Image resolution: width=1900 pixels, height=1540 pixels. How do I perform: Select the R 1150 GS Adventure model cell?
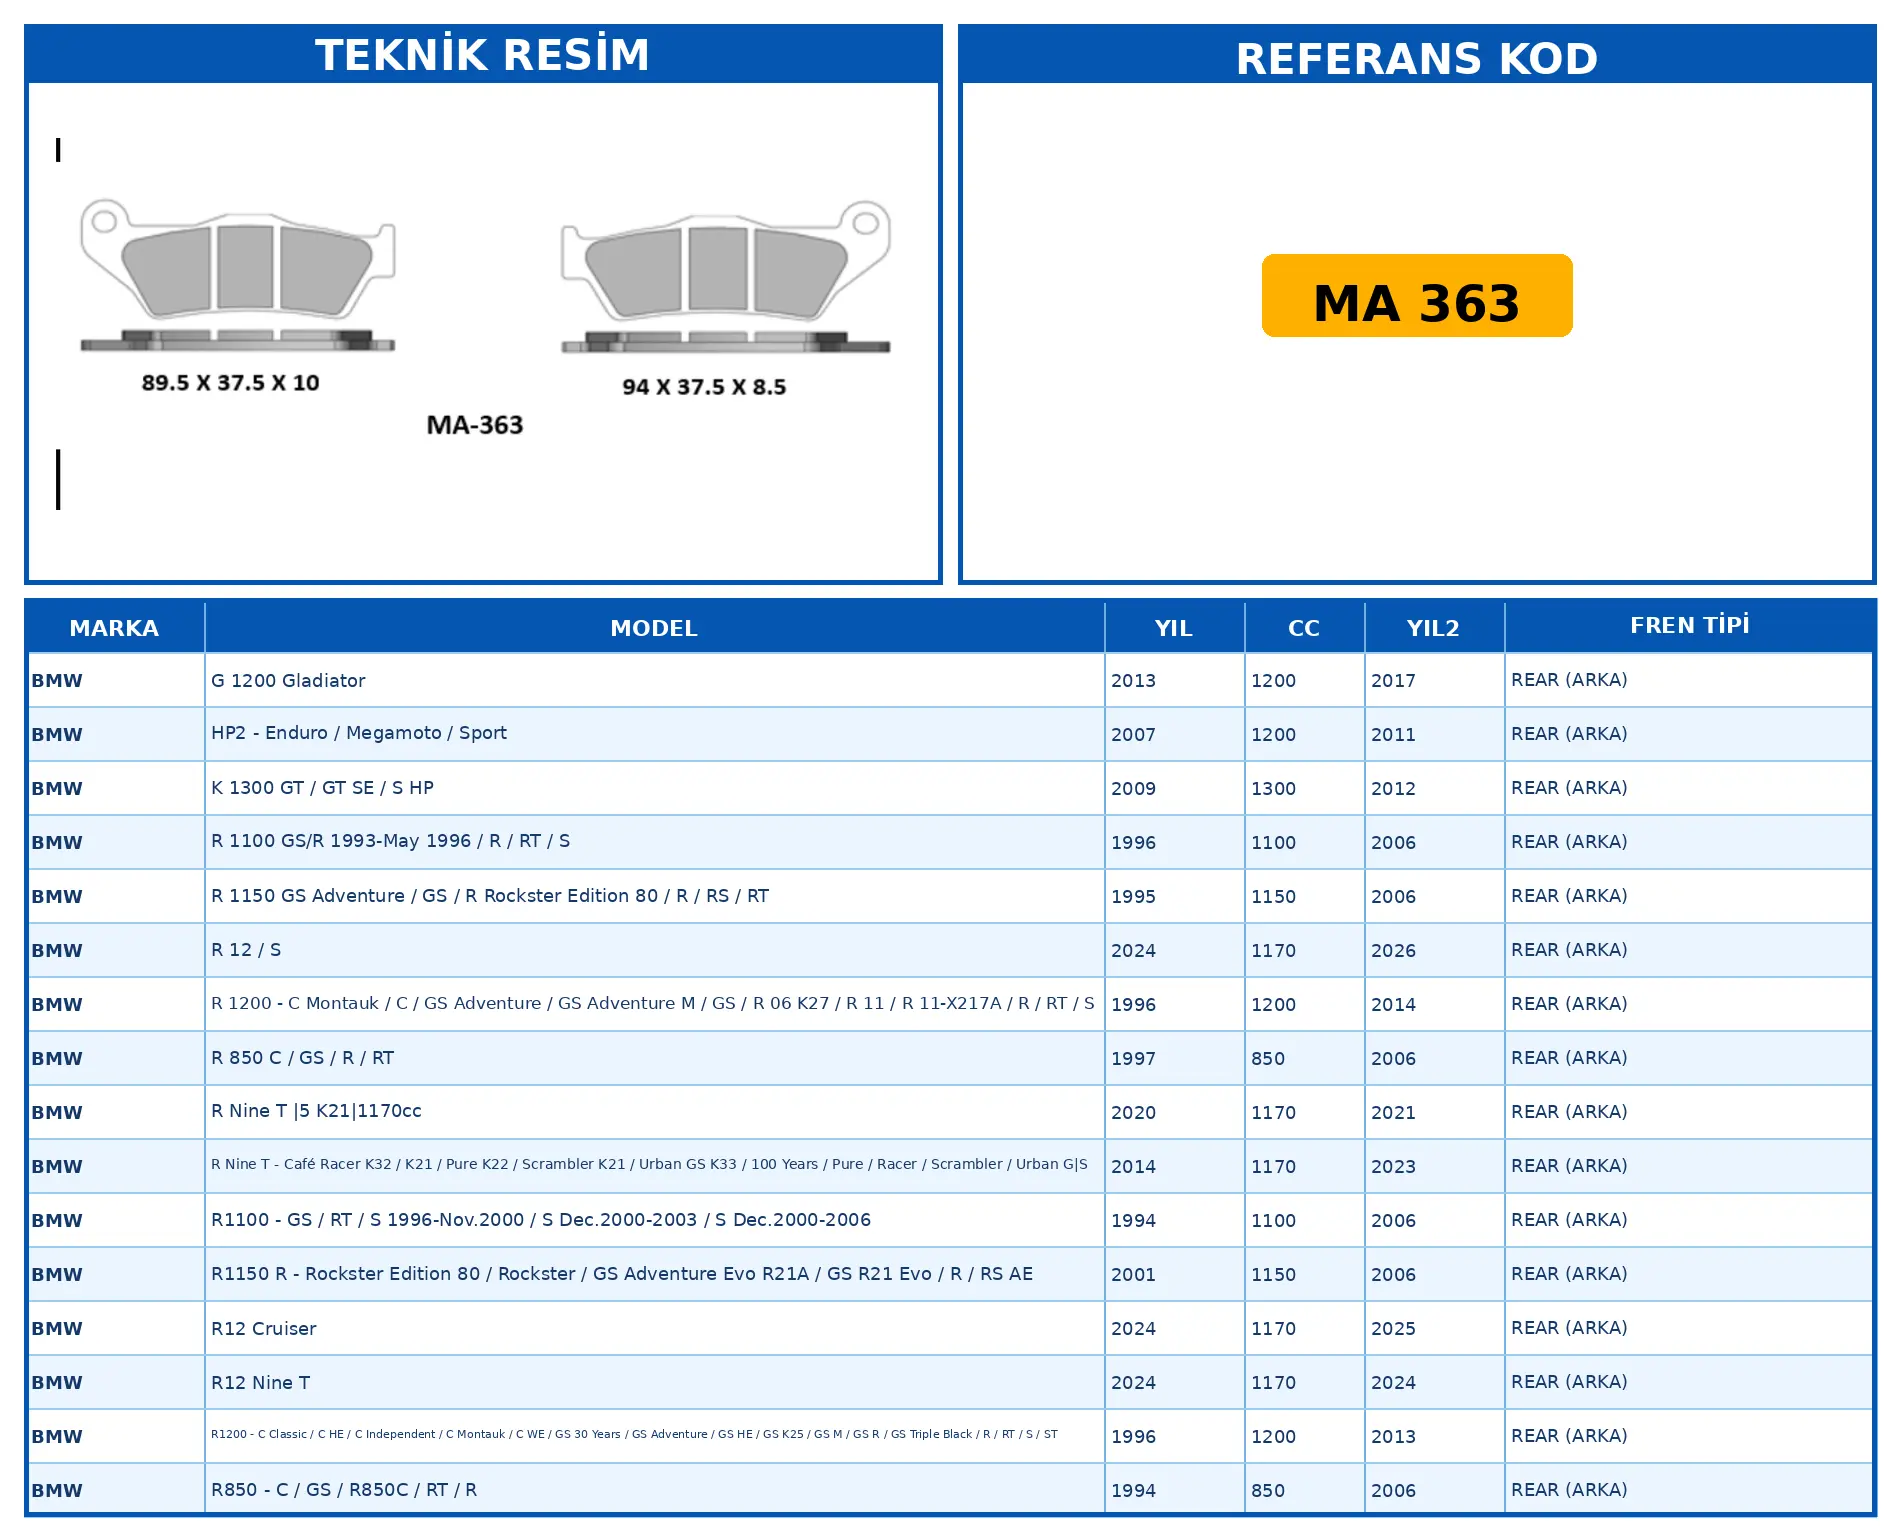(x=654, y=896)
